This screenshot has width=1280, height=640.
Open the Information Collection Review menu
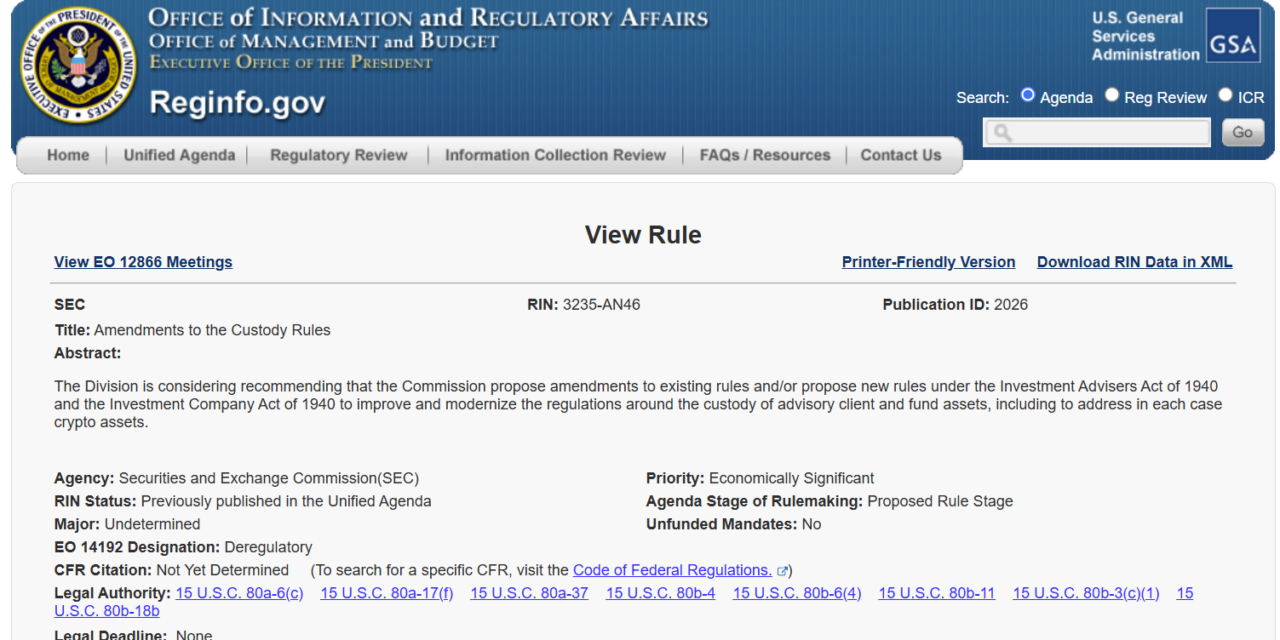(555, 155)
